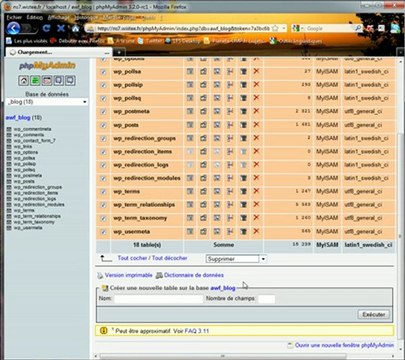Insert icon for wp_usermeta table
Viewport: 405px width, 360px height.
pyautogui.click(x=230, y=231)
